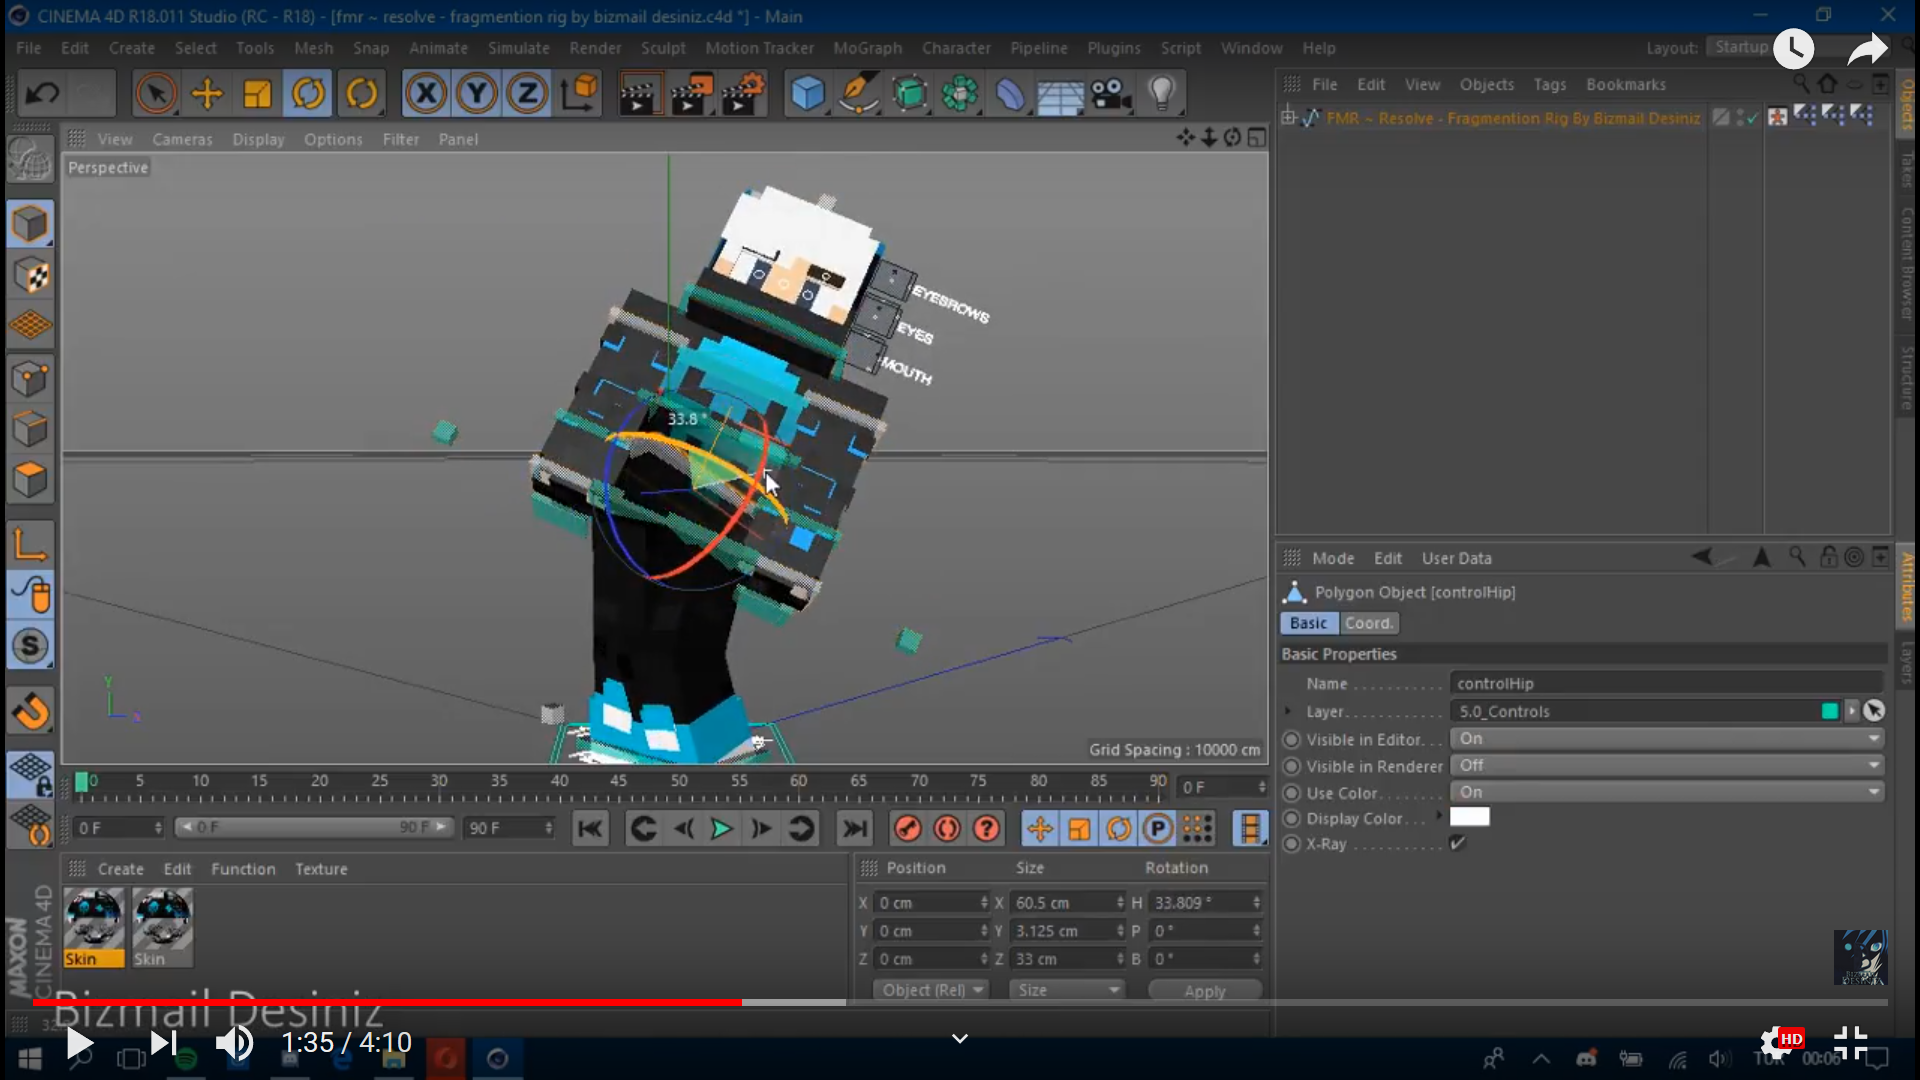Click the Coordinate System icon
Viewport: 1920px width, 1080px height.
pyautogui.click(x=579, y=94)
